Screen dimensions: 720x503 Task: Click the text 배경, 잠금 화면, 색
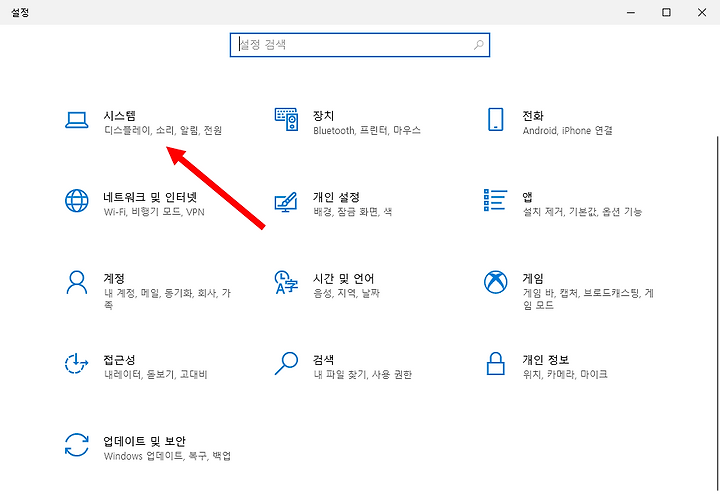coord(353,212)
